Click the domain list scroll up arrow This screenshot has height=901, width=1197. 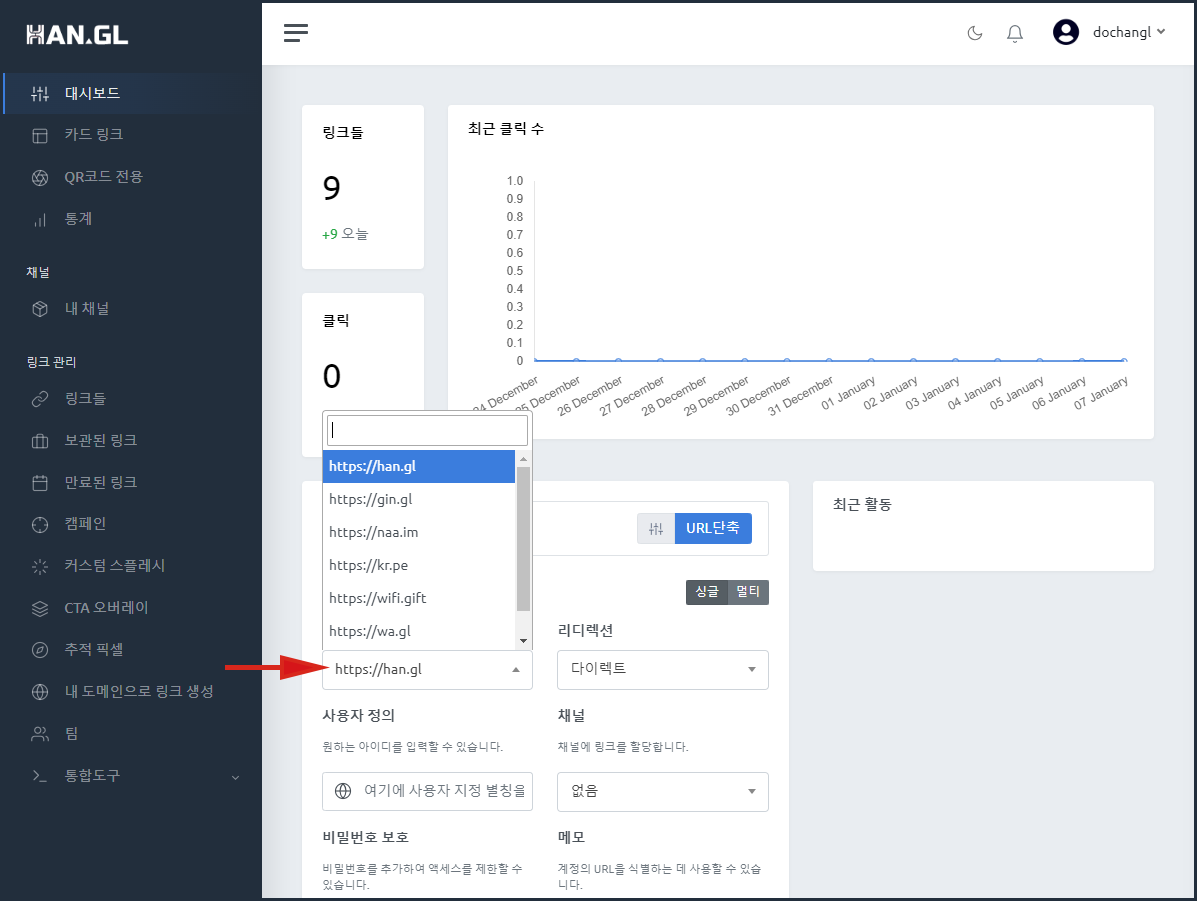click(x=523, y=459)
